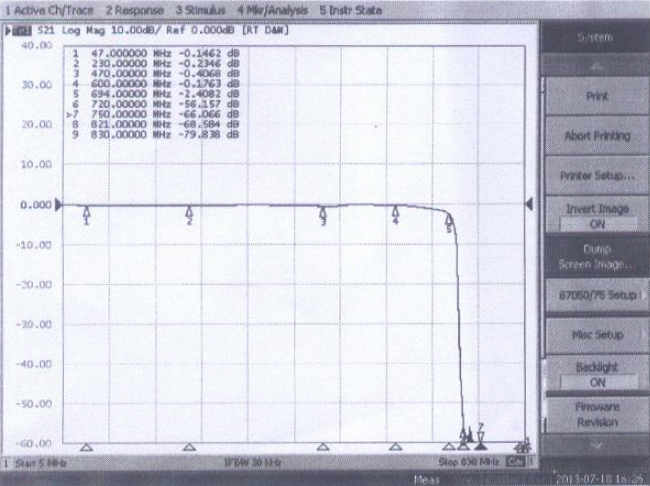Open the Mkr/Analysis menu
This screenshot has height=486, width=650.
tap(272, 10)
